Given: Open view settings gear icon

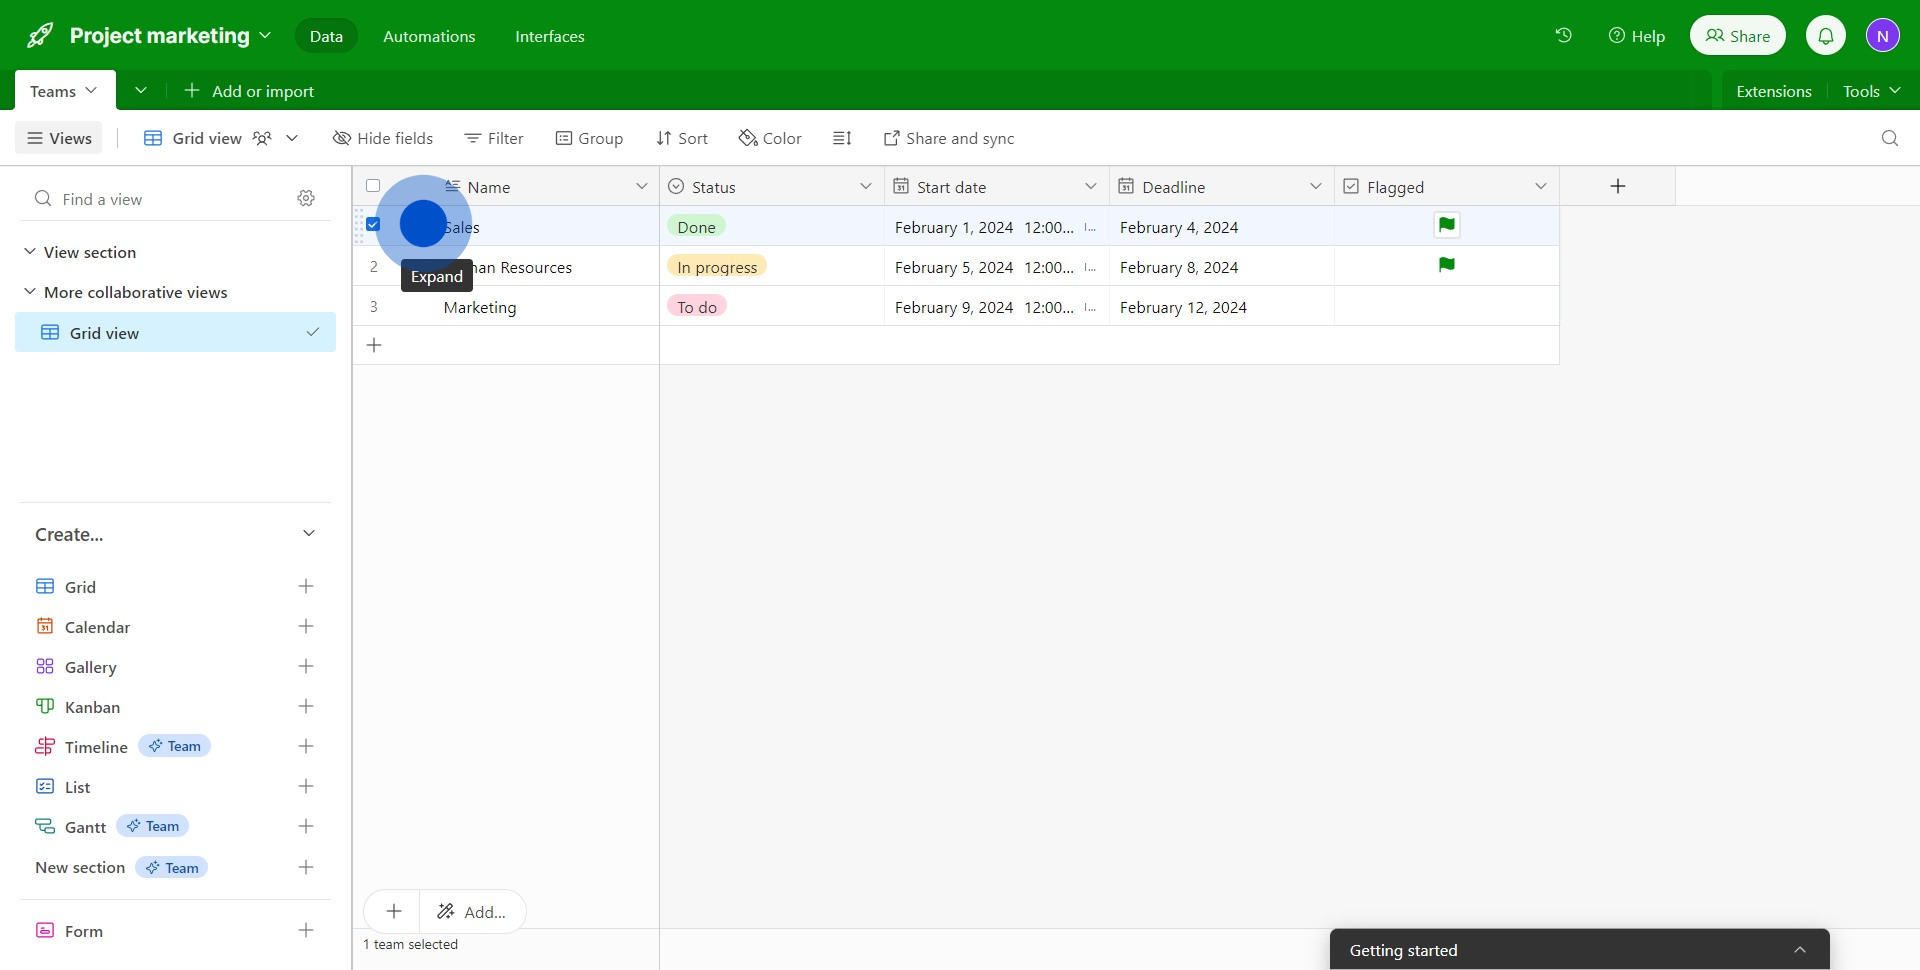Looking at the screenshot, I should pos(306,199).
